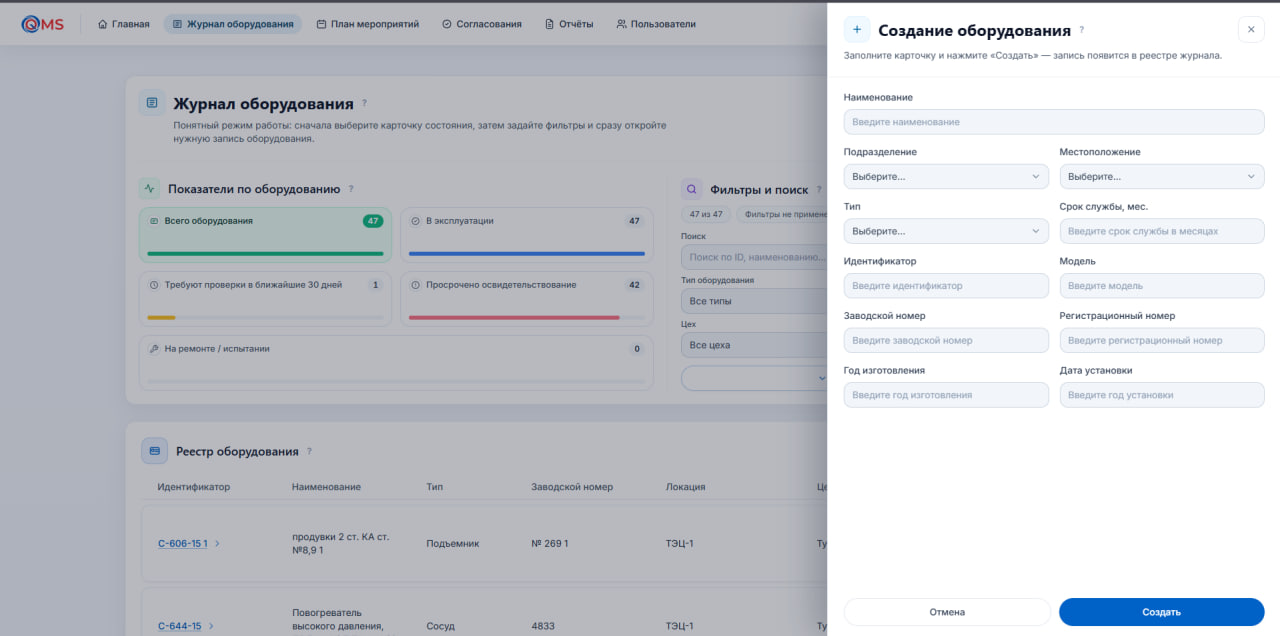1280x636 pixels.
Task: Click the Поиск search field
Action: tap(754, 257)
